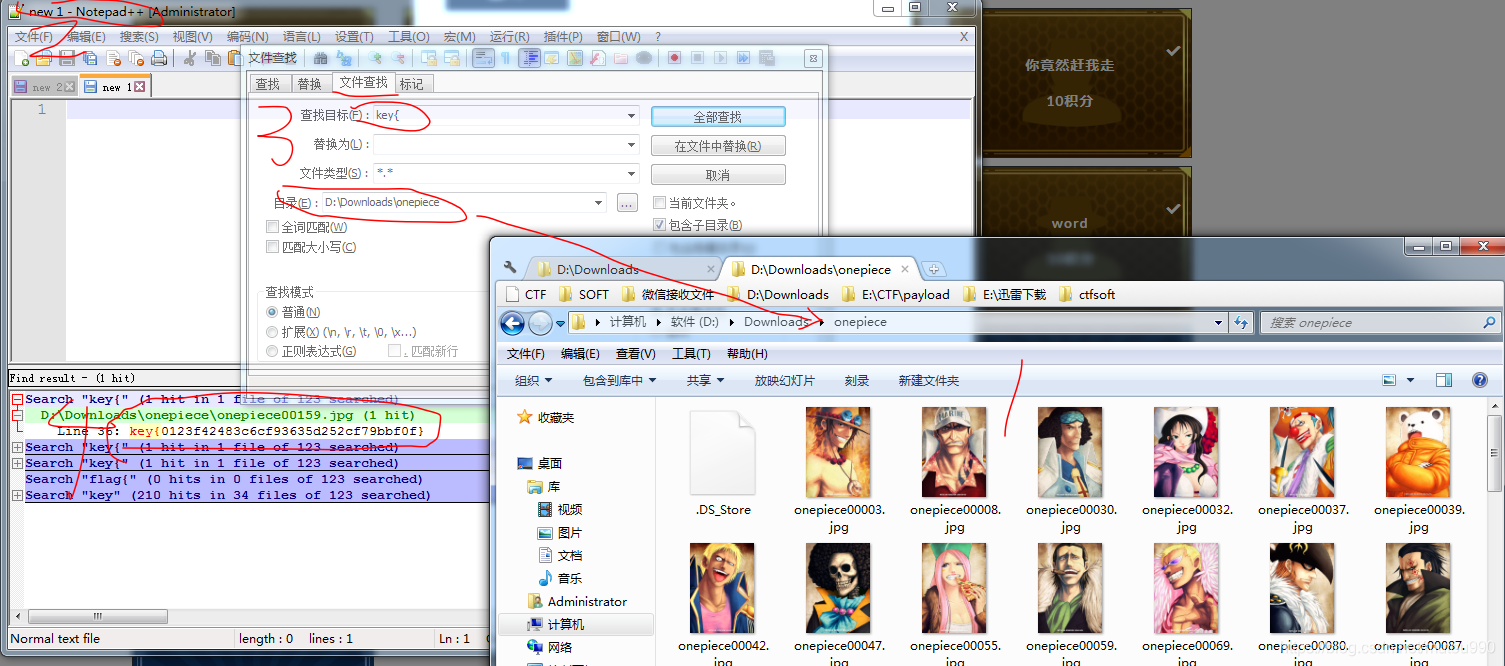1505x666 pixels.
Task: Close the new 2 document tab
Action: tap(70, 87)
